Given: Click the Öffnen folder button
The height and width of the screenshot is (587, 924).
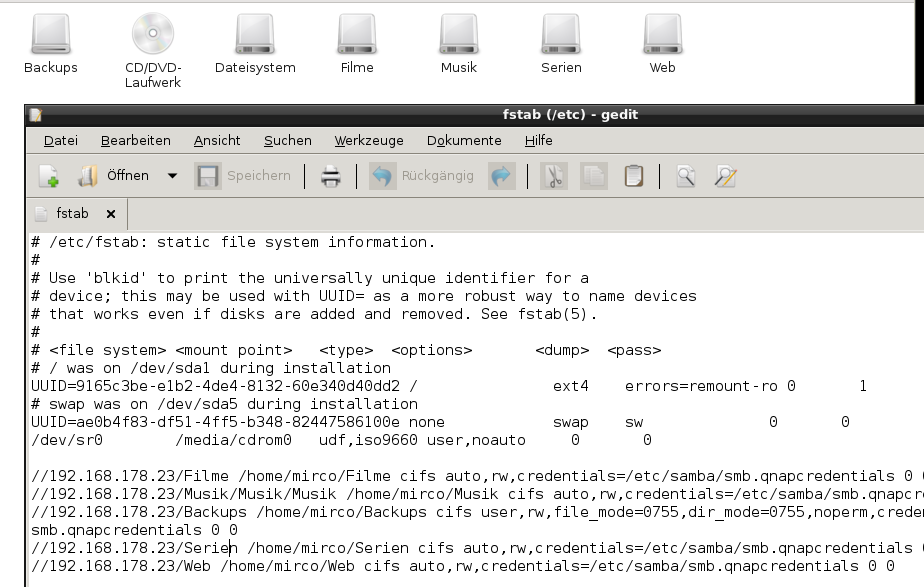Looking at the screenshot, I should click(114, 176).
